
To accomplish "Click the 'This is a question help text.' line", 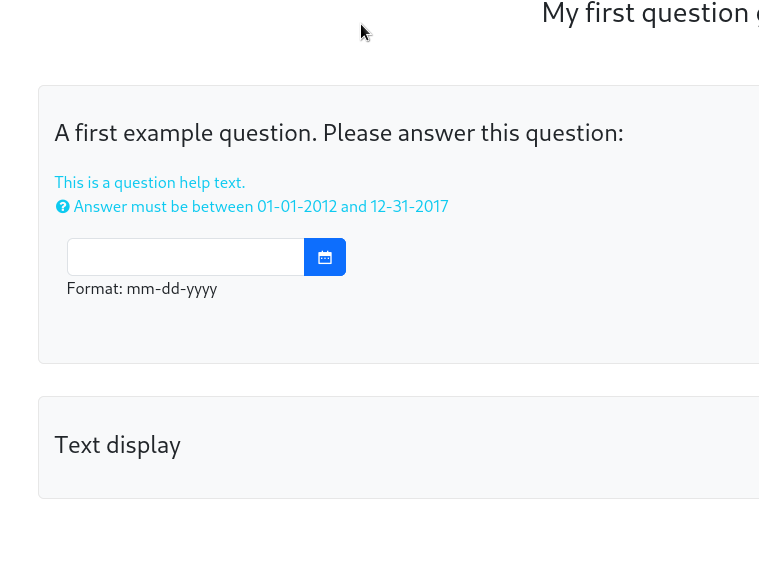I will [150, 182].
